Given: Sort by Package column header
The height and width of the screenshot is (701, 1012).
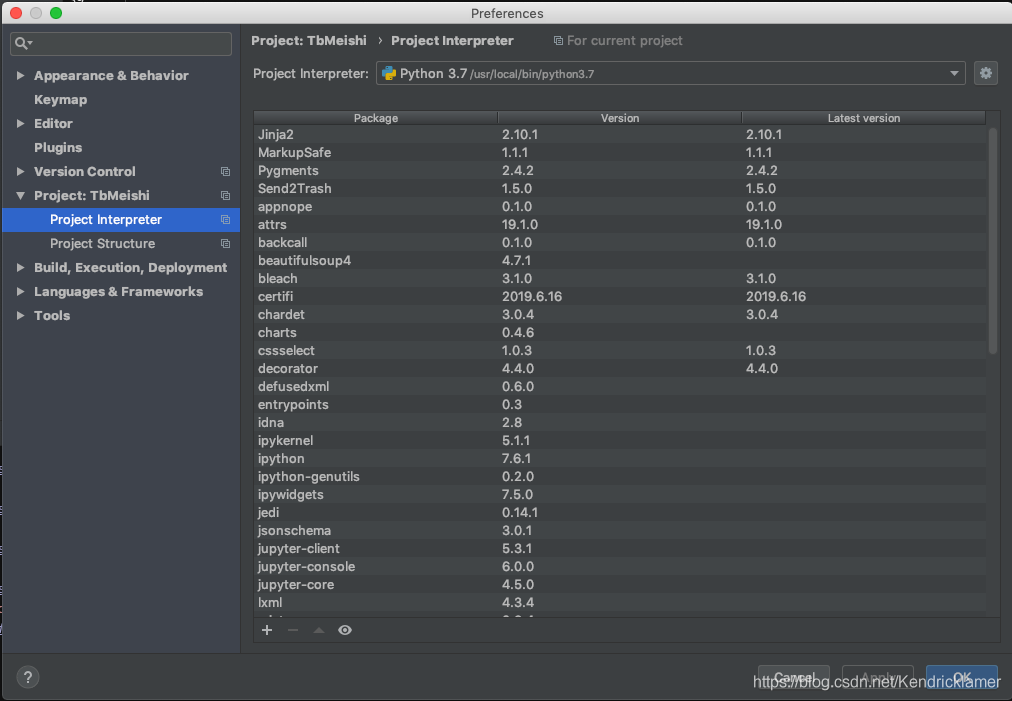Looking at the screenshot, I should [x=376, y=118].
